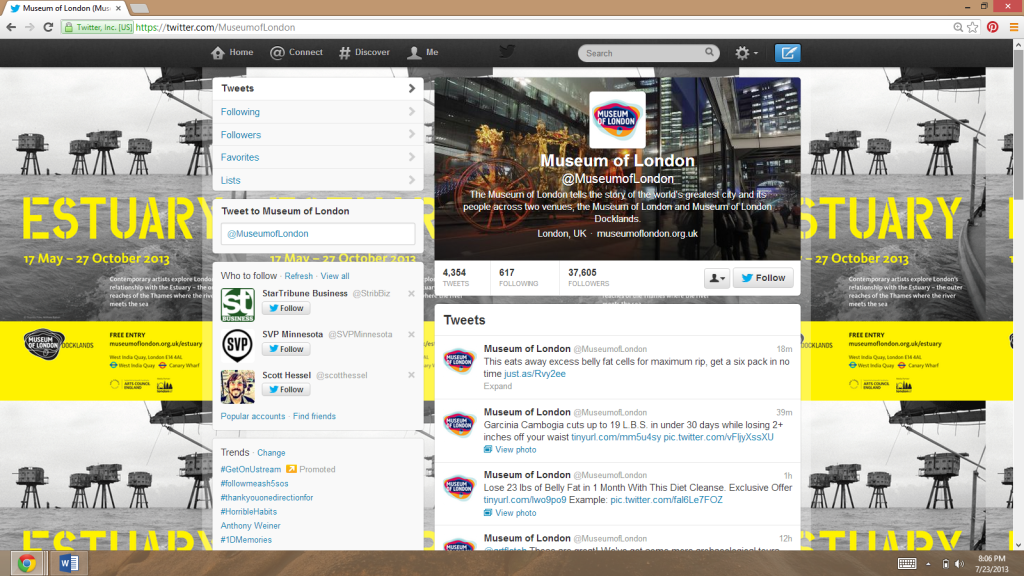This screenshot has height=576, width=1024.
Task: Open user actions dropdown beside Follow
Action: point(716,278)
